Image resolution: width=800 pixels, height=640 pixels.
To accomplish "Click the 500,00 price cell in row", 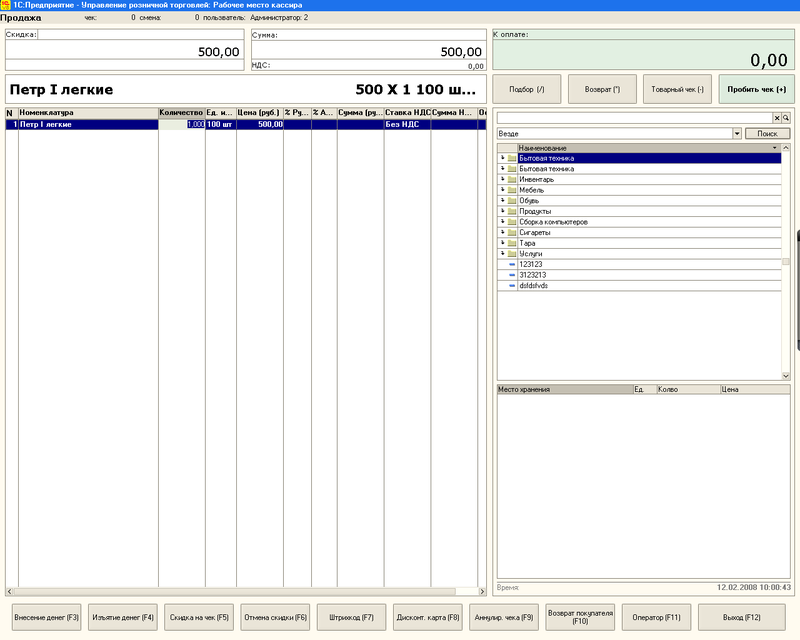I will (260, 125).
